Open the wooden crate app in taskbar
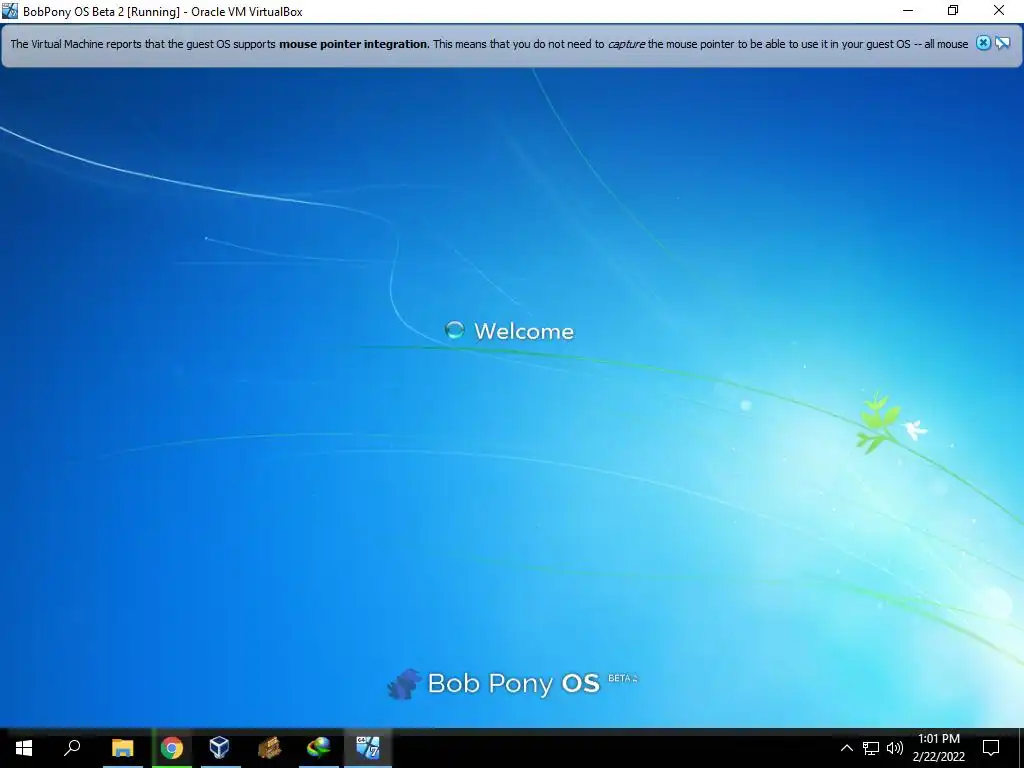Image resolution: width=1024 pixels, height=768 pixels. click(x=269, y=748)
